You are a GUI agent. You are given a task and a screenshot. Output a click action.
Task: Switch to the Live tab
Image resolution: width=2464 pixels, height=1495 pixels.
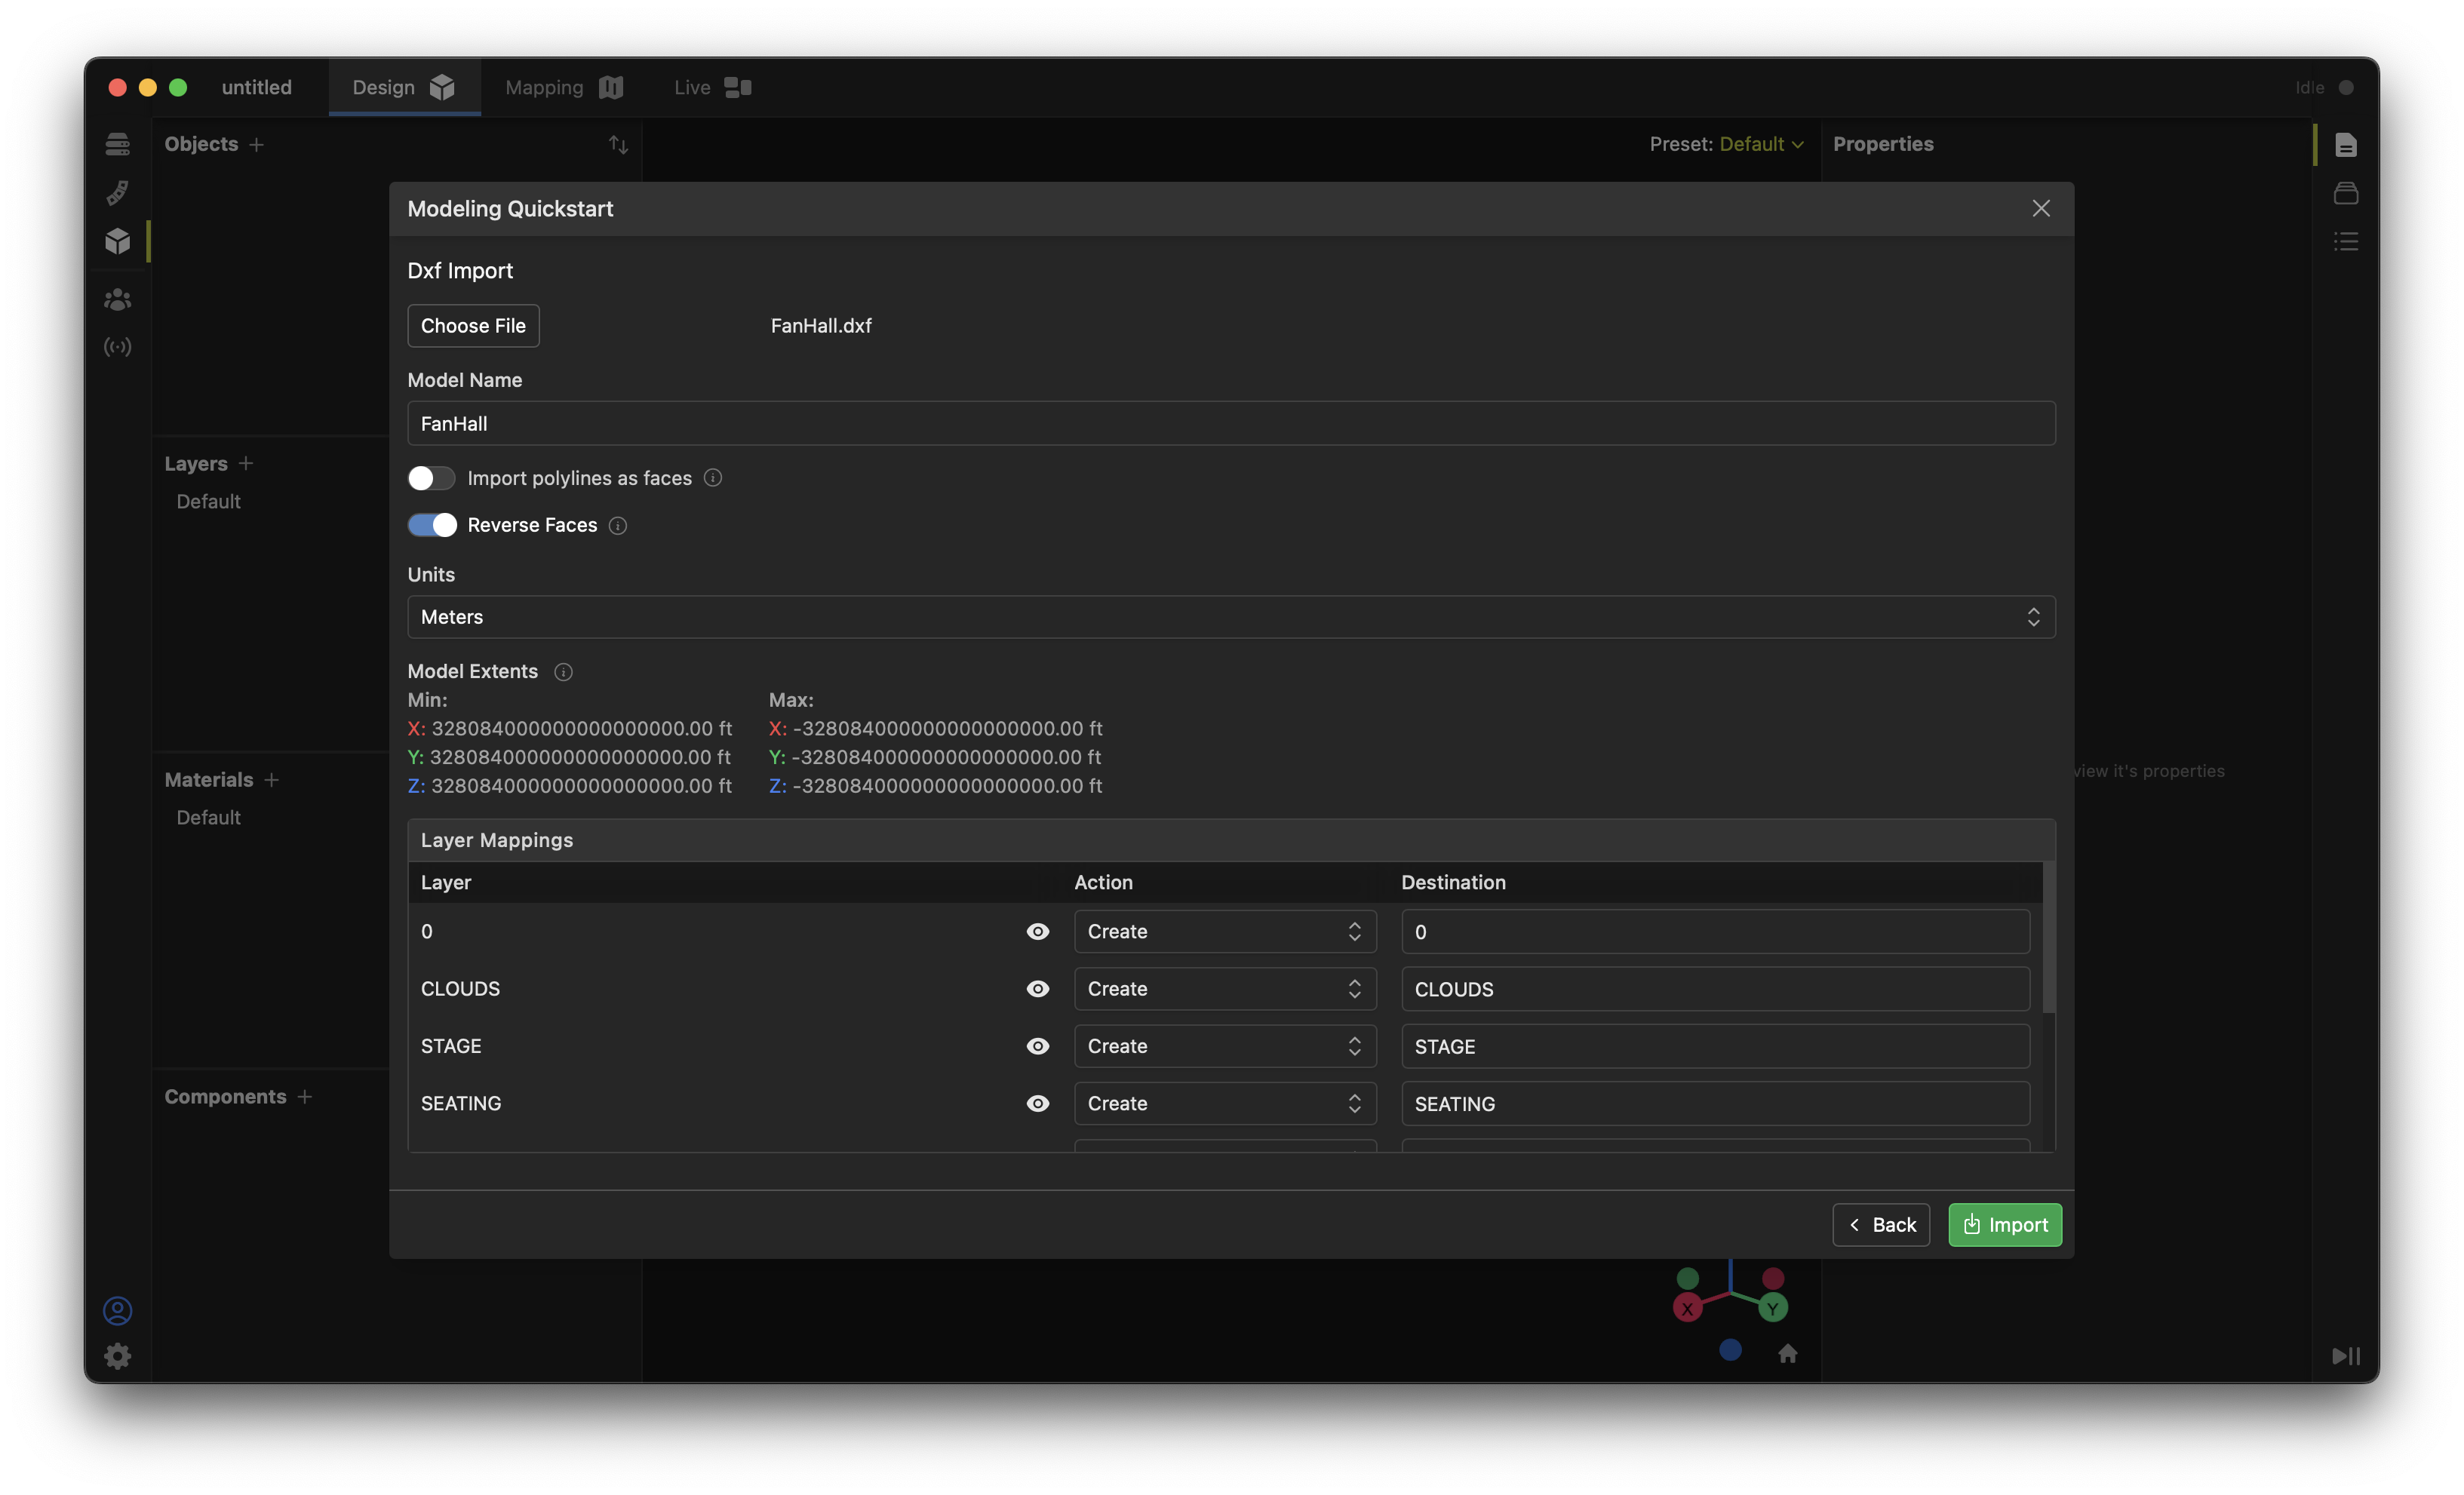point(711,88)
